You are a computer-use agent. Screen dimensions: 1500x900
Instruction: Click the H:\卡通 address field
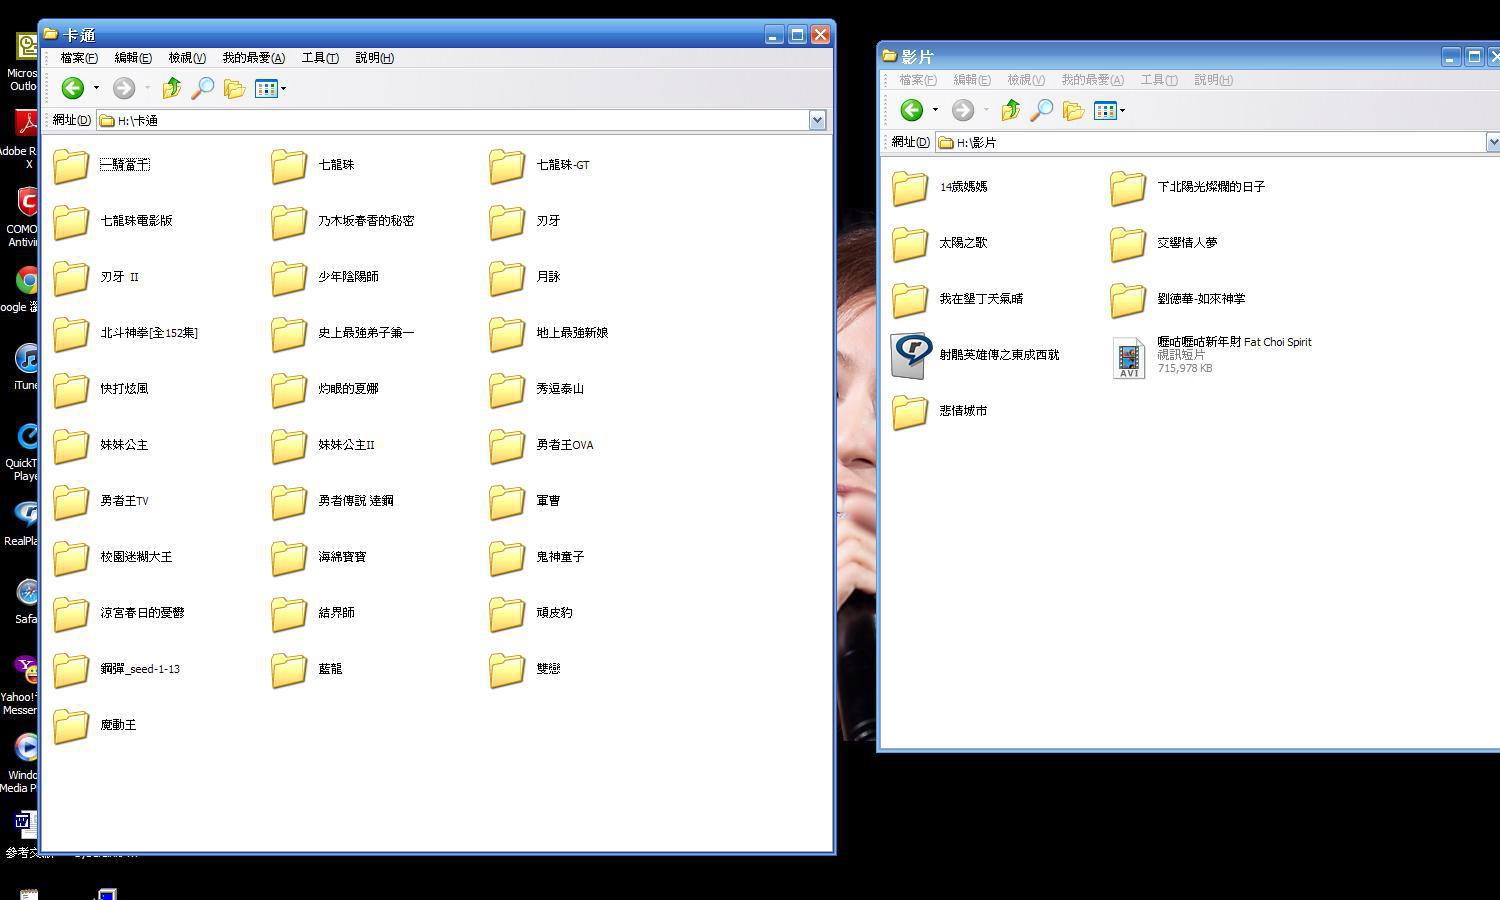[x=450, y=120]
